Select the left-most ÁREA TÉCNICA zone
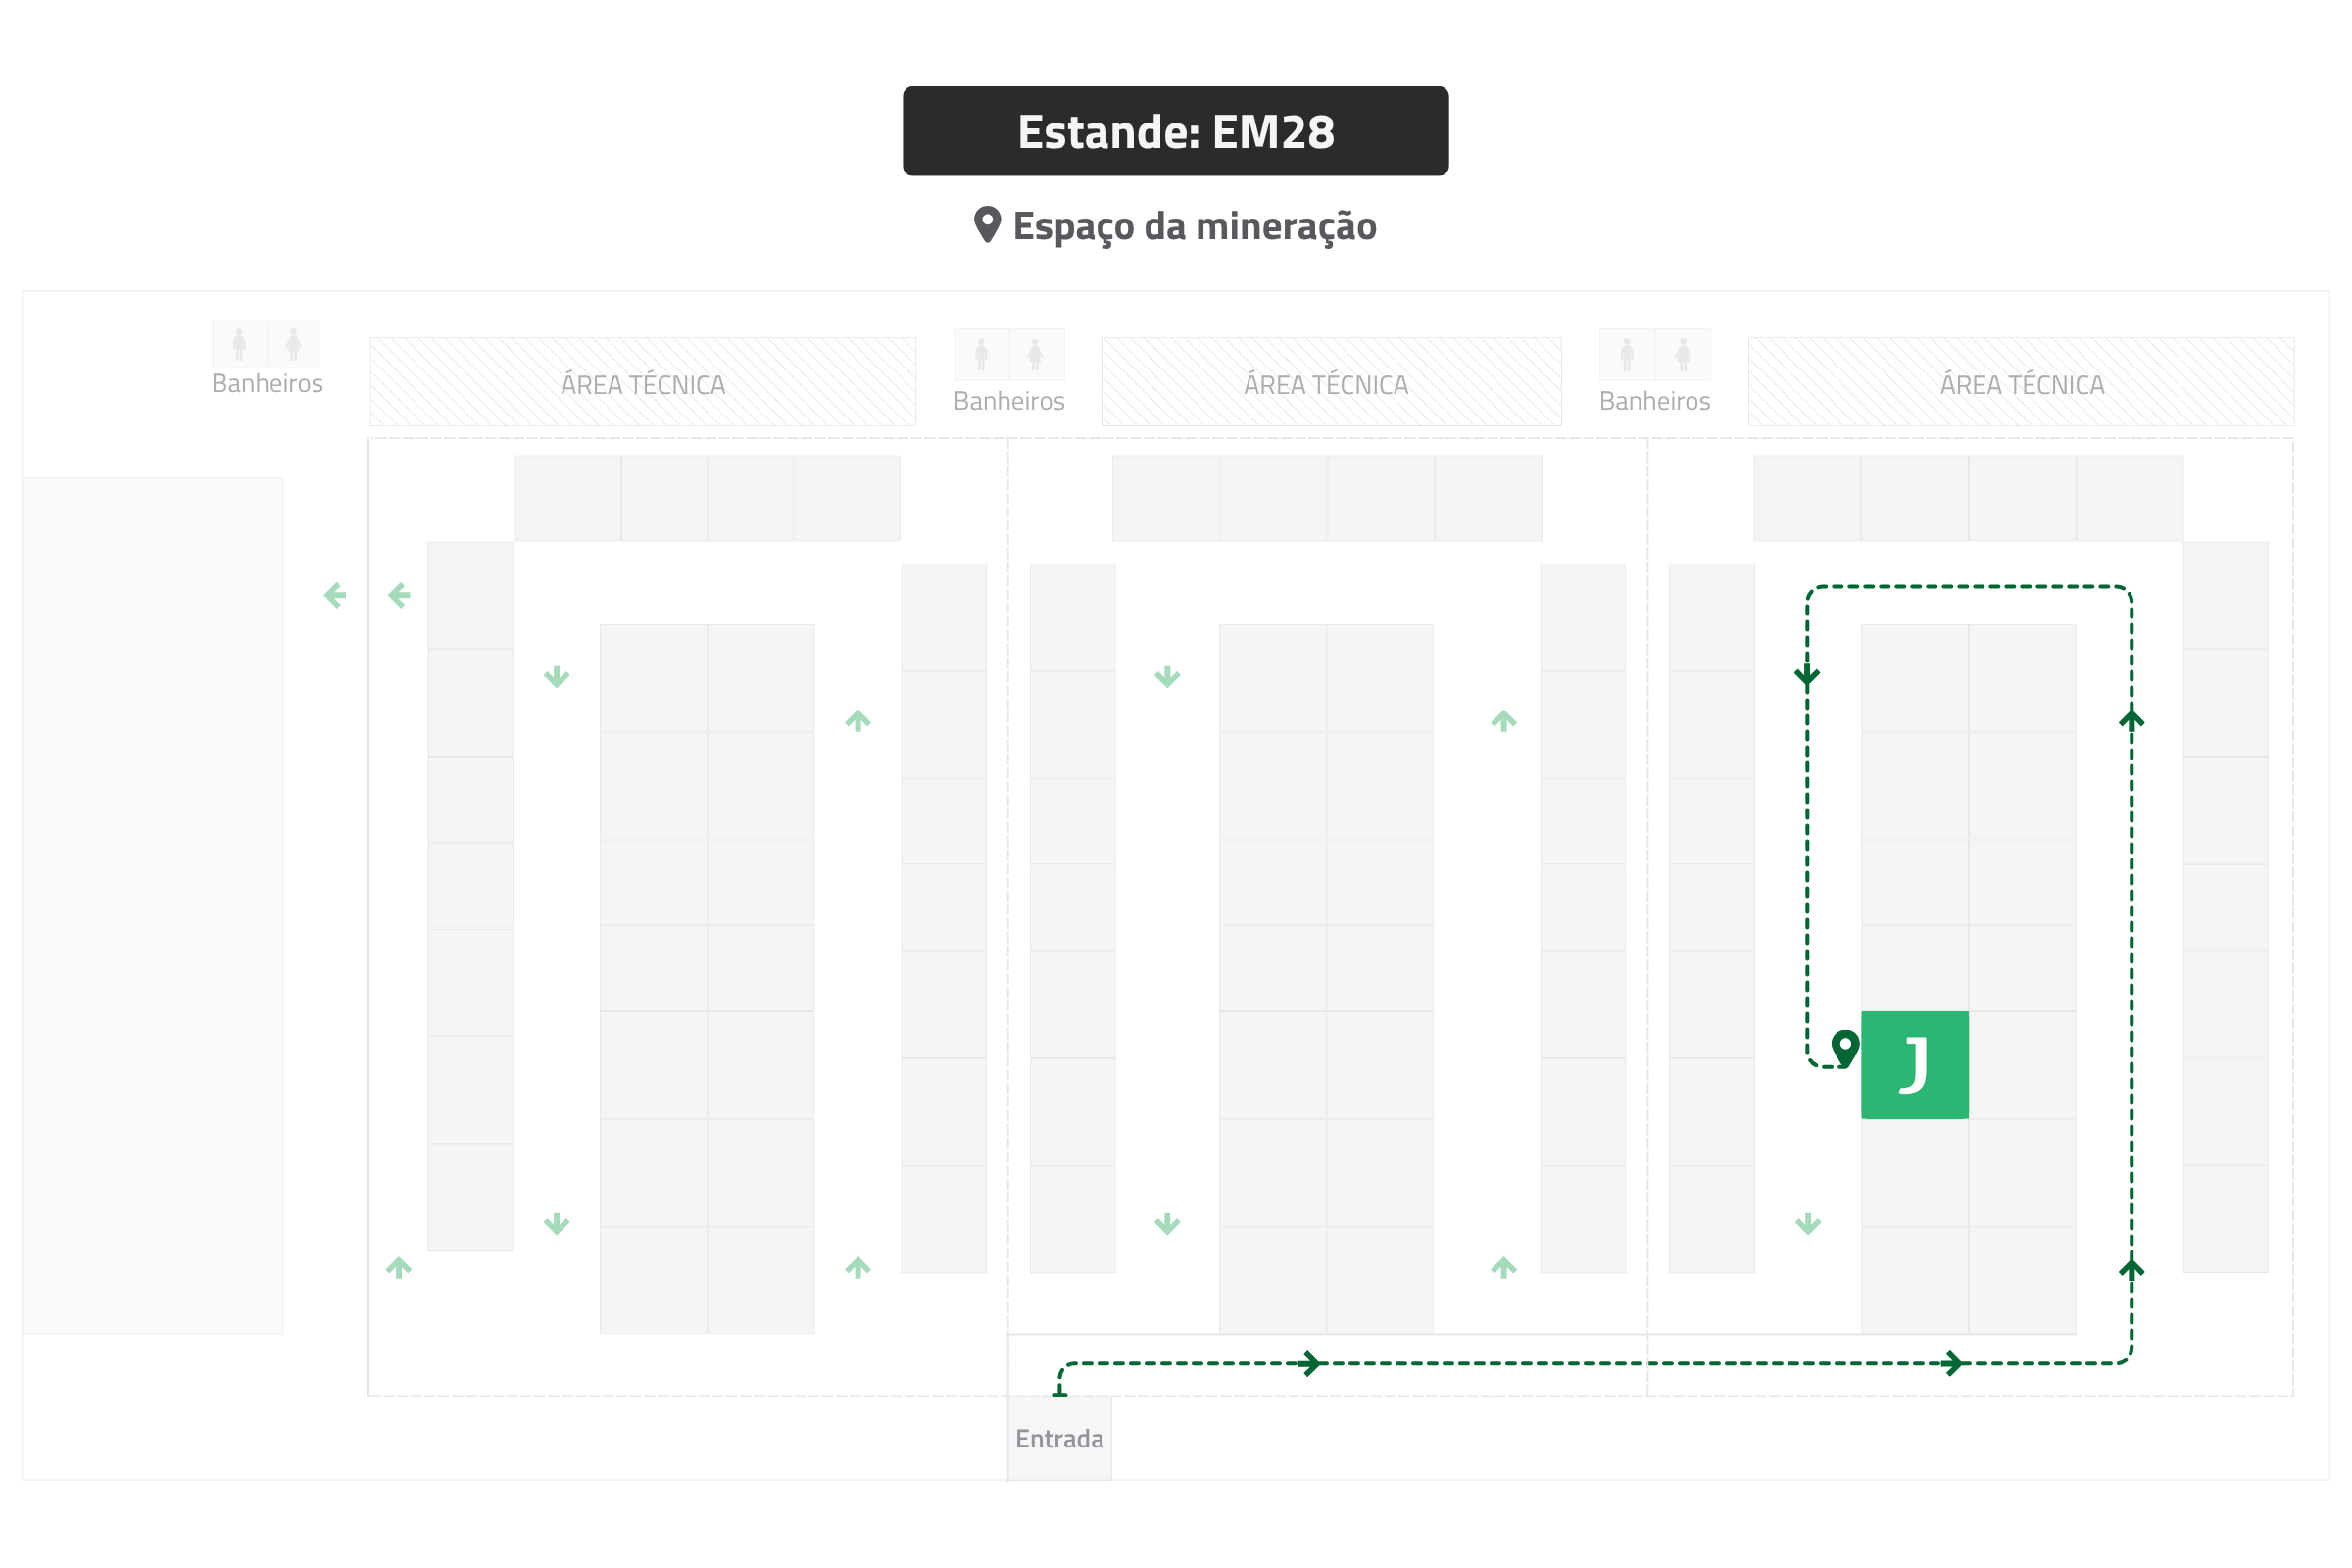2352x1568 pixels. click(643, 382)
